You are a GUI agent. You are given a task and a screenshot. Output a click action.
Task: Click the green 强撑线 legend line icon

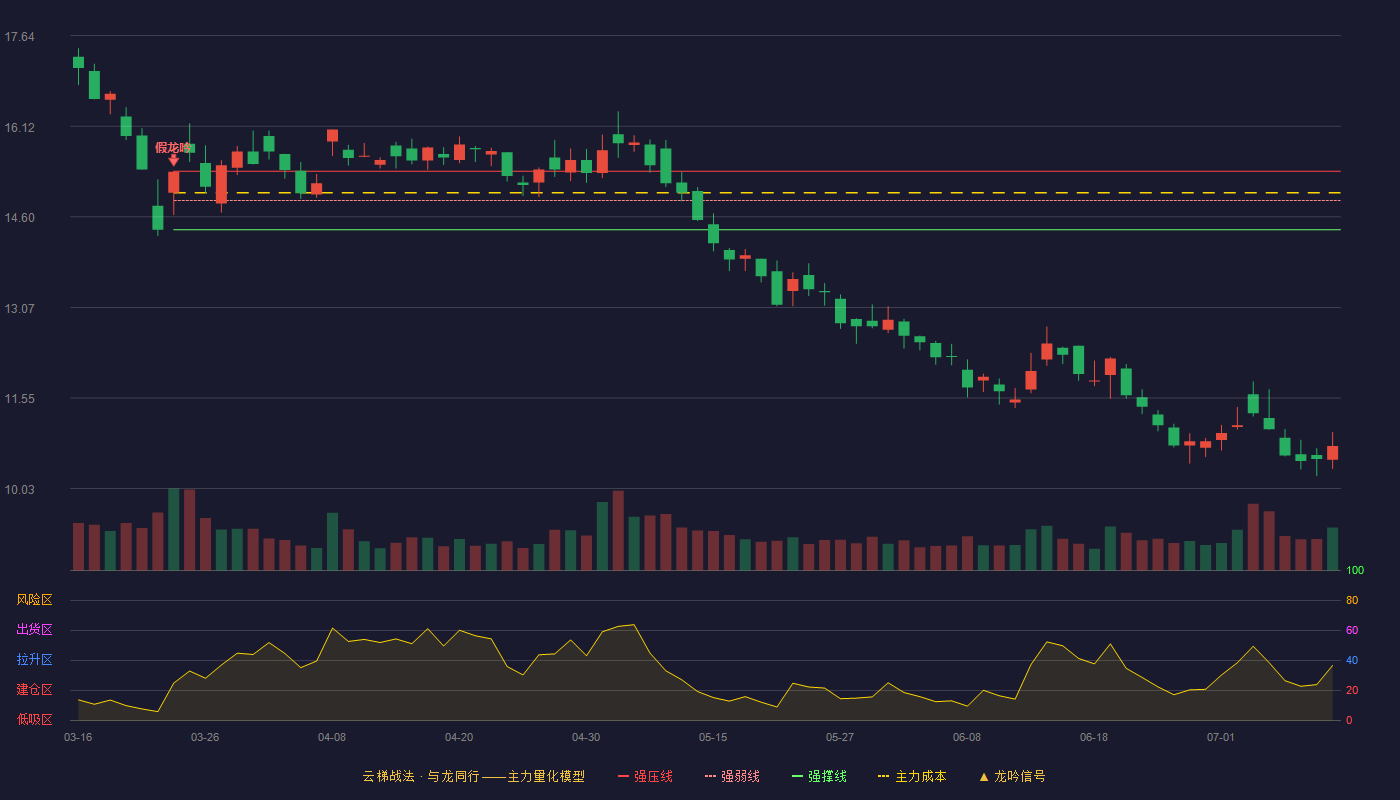pos(797,777)
